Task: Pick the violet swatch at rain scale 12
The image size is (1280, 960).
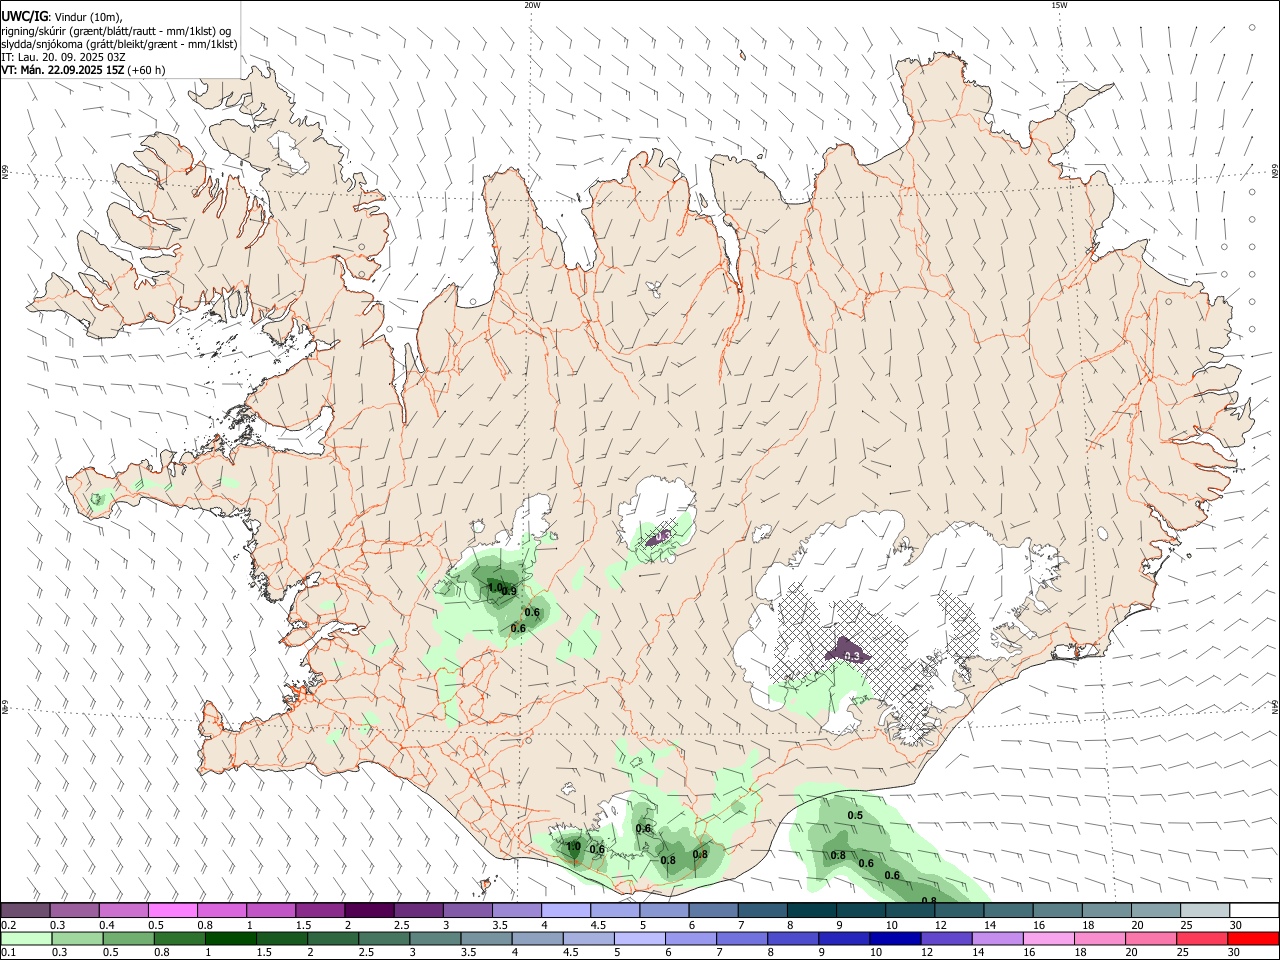Action: pos(945,938)
